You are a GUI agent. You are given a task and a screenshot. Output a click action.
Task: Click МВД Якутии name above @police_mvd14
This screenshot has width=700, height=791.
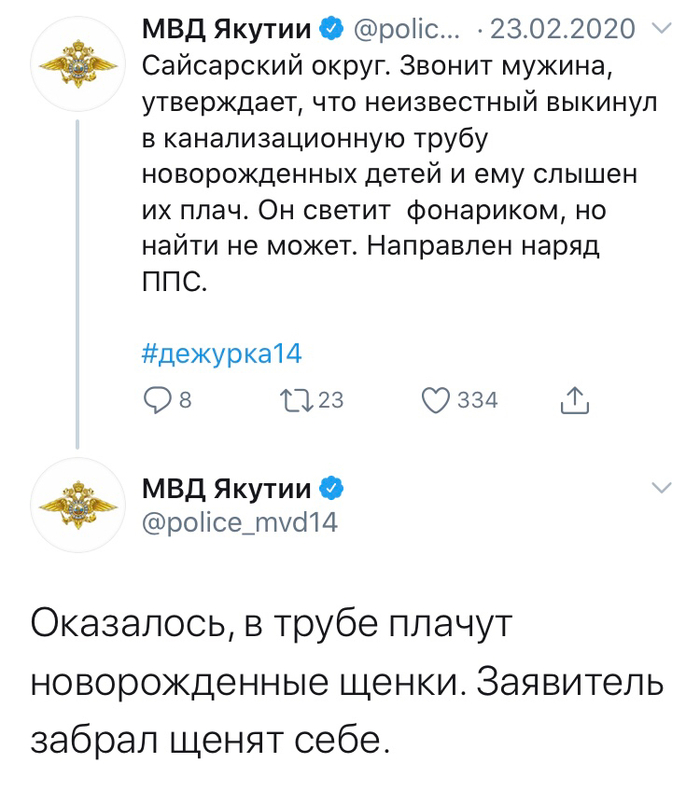(x=226, y=489)
